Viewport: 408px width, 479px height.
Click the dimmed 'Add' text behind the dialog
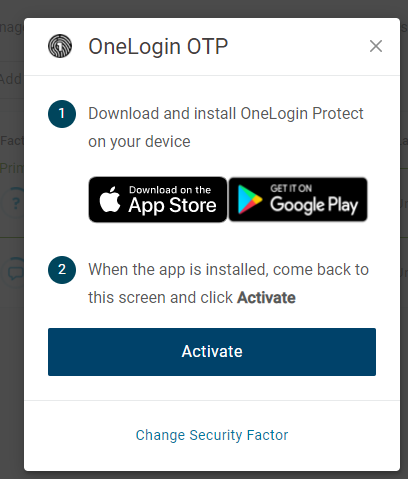click(x=11, y=79)
